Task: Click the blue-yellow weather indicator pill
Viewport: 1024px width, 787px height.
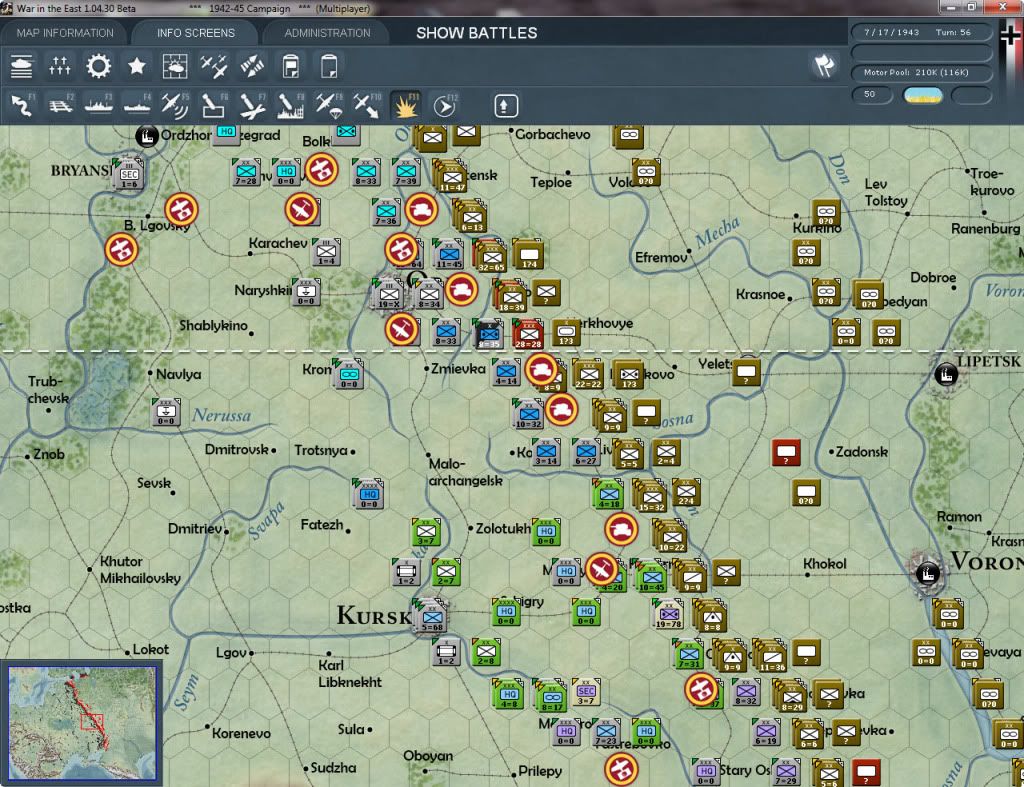Action: (x=922, y=95)
